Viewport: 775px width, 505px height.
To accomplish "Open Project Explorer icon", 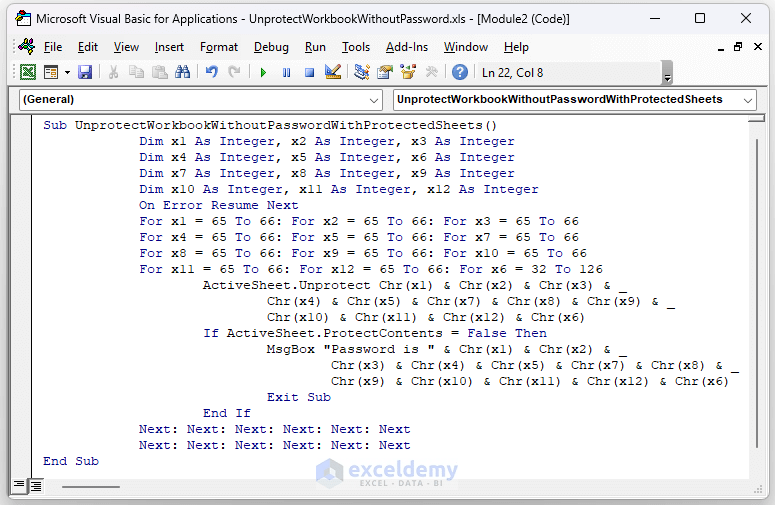I will tap(362, 73).
